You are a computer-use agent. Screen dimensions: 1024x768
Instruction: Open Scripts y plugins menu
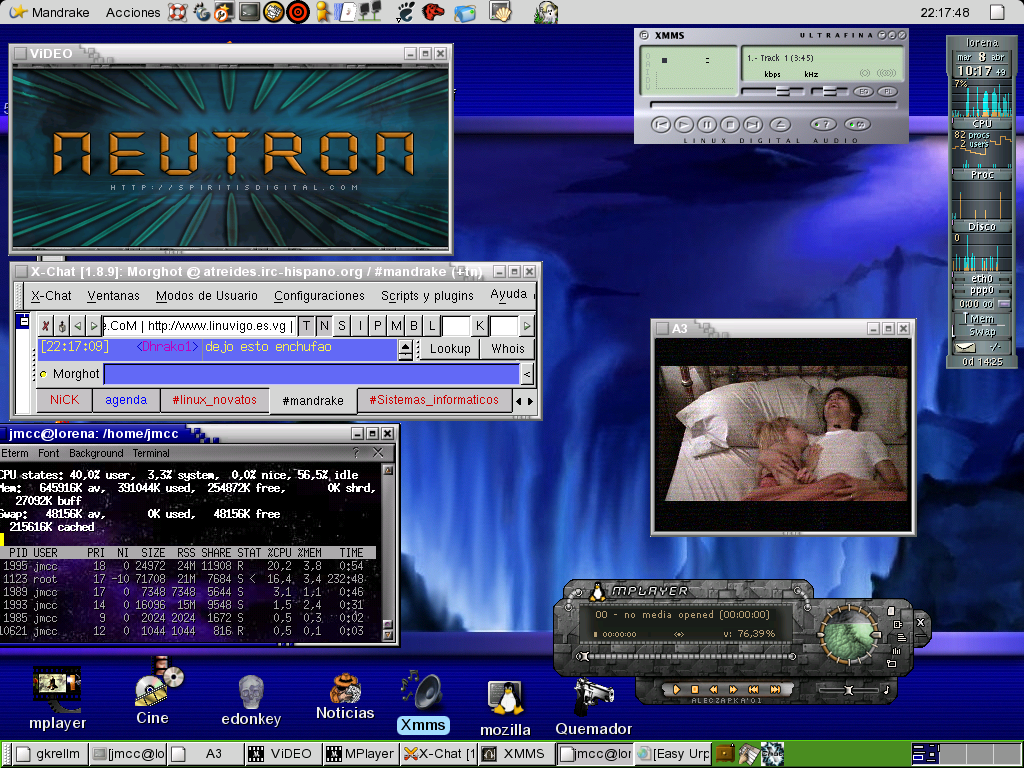pyautogui.click(x=427, y=296)
